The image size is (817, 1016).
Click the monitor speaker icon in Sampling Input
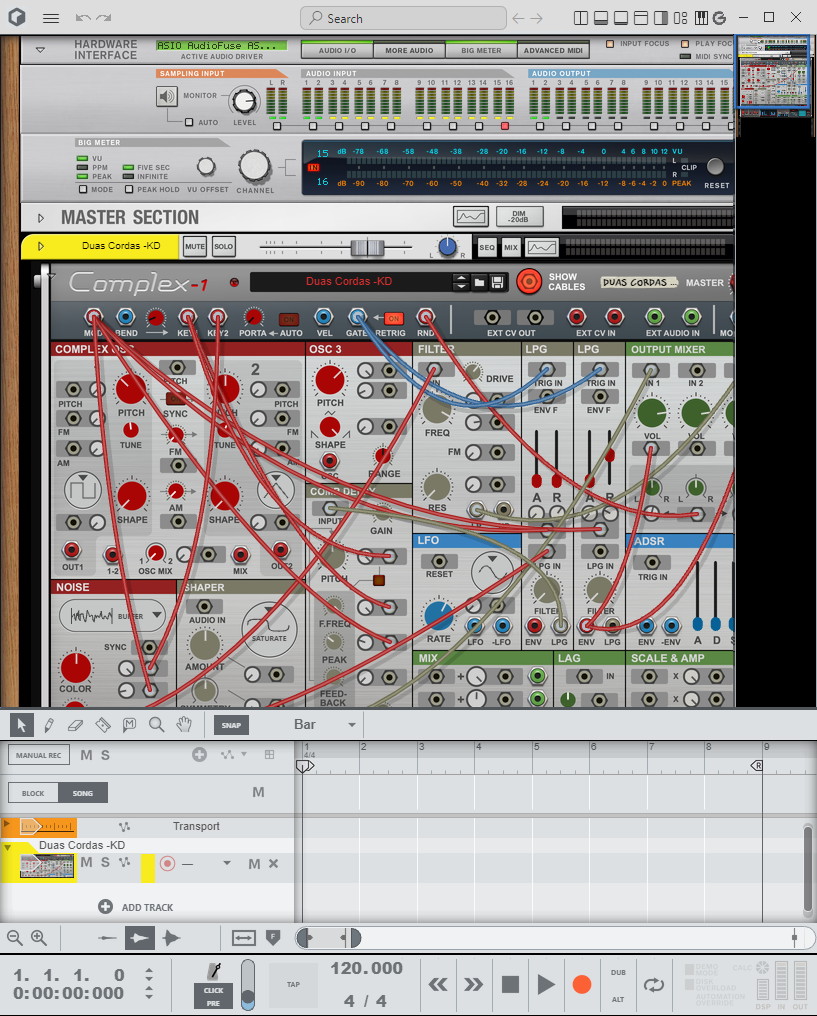(167, 97)
